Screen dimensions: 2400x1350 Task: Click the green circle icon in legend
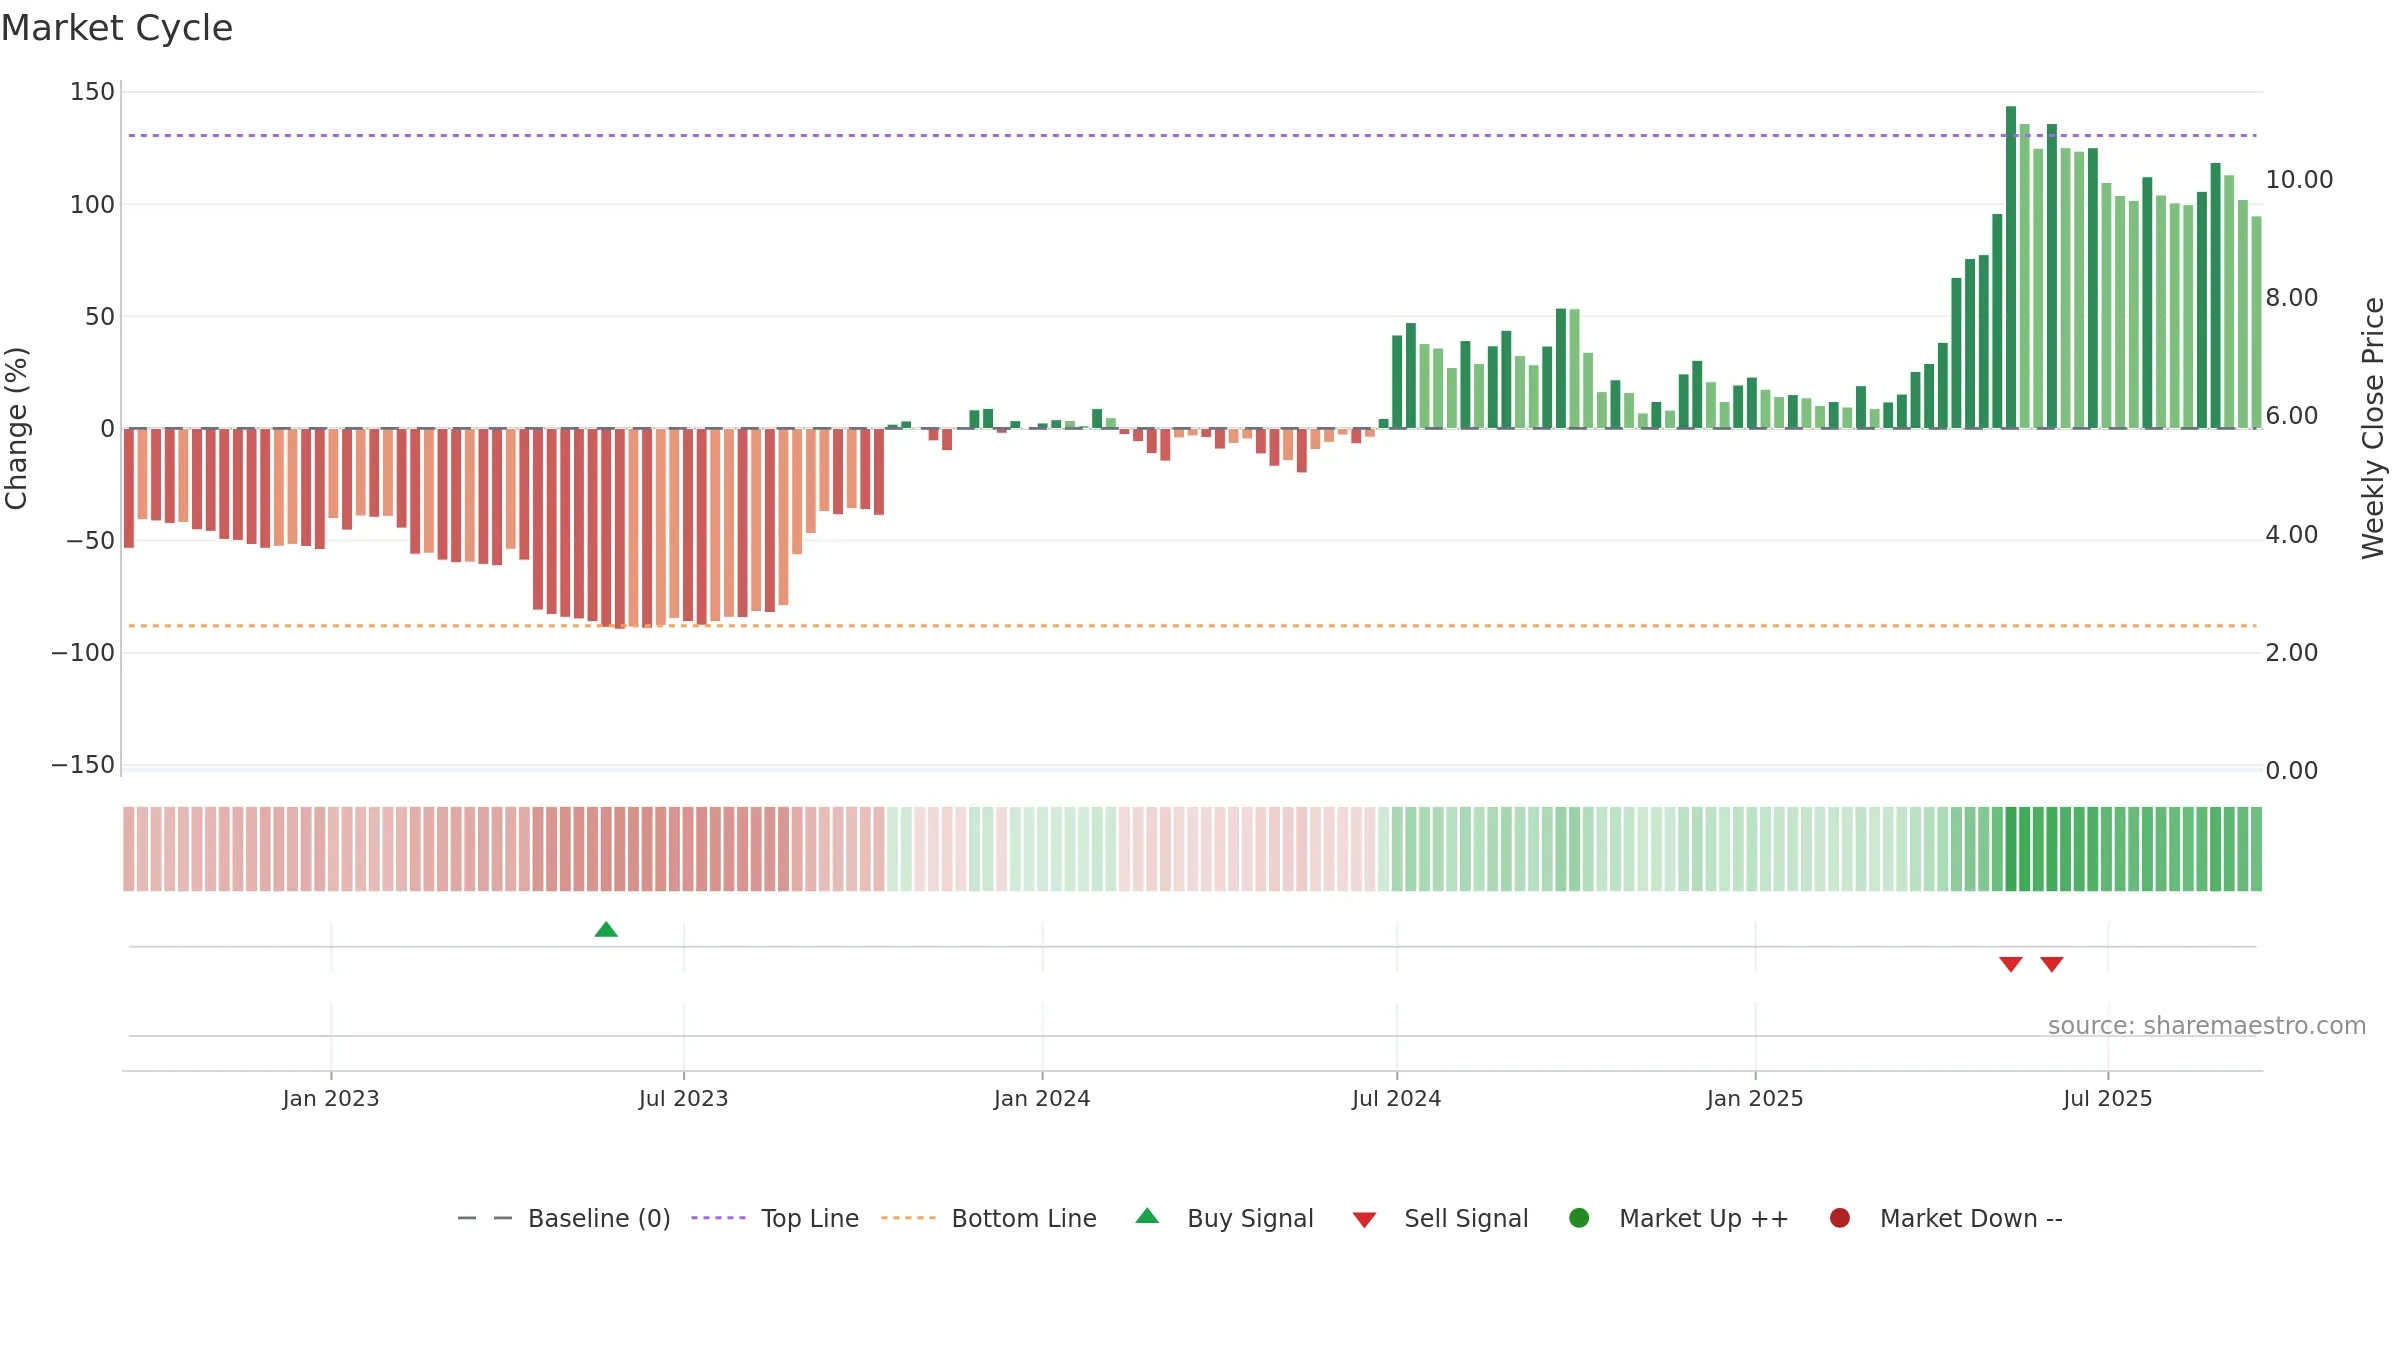click(1579, 1218)
